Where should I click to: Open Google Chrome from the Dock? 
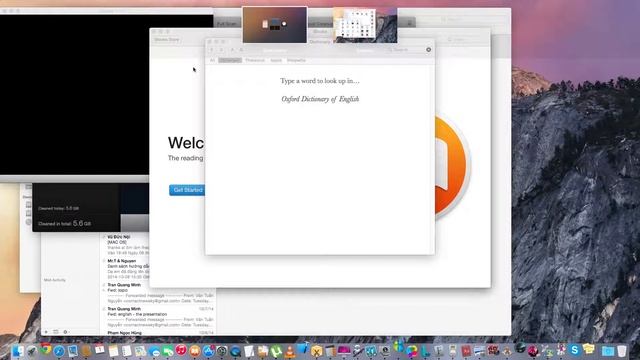[45, 349]
